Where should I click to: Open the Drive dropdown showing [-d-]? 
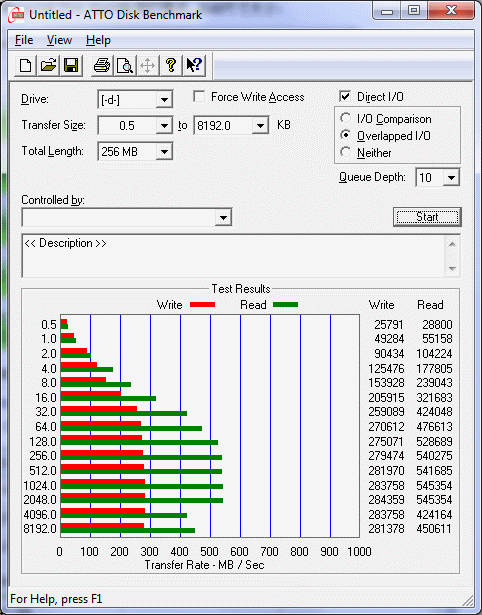[164, 100]
